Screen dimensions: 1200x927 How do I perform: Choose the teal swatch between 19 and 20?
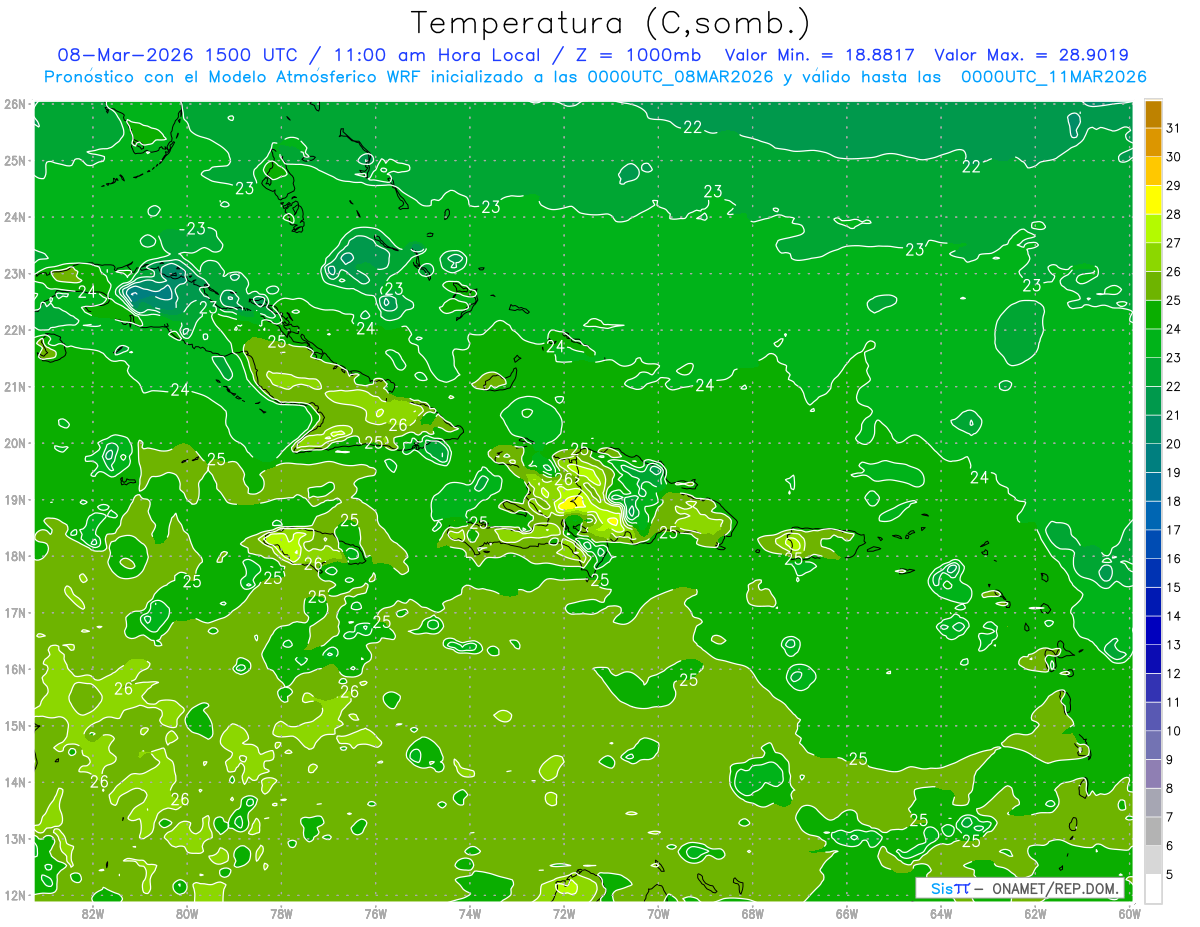click(x=1153, y=458)
